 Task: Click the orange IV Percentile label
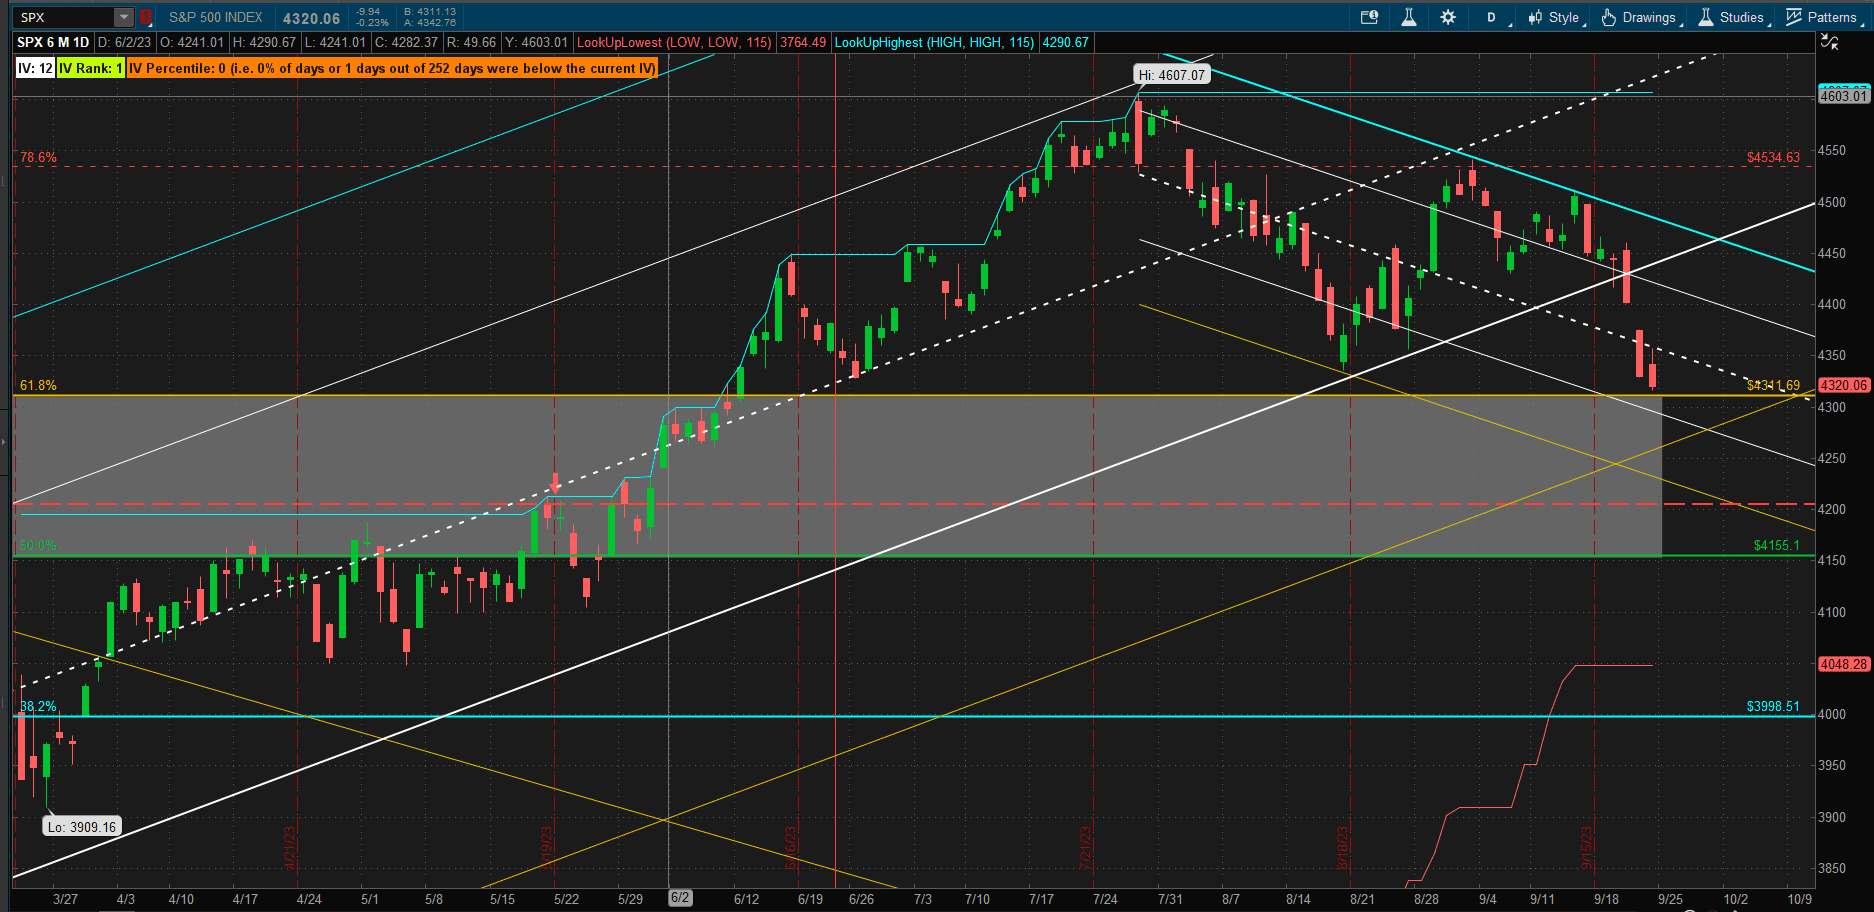coord(392,68)
